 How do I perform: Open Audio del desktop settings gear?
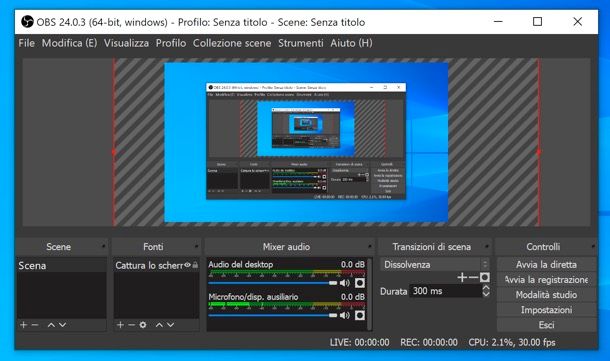(360, 283)
